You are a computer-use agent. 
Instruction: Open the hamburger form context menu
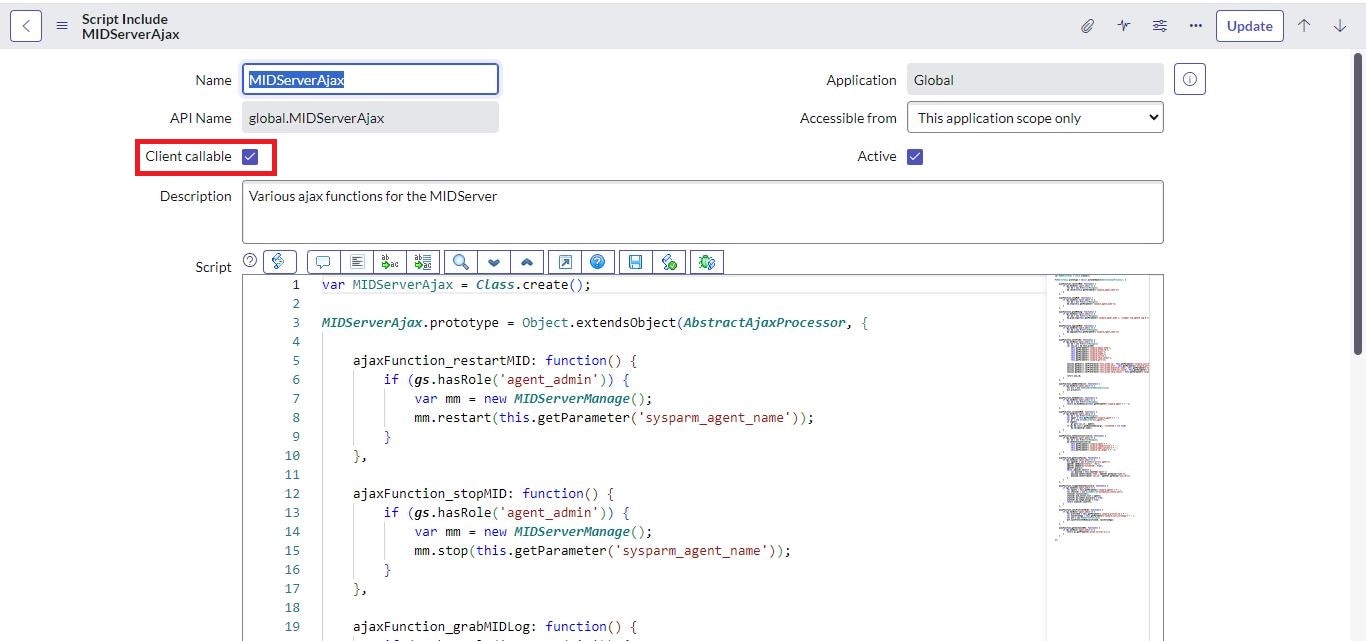(x=62, y=26)
